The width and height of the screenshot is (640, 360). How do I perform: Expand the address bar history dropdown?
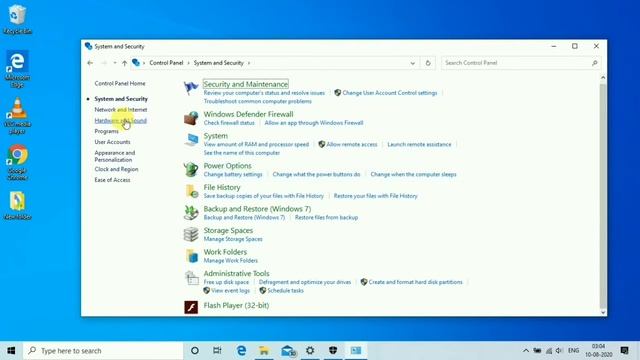tap(413, 63)
